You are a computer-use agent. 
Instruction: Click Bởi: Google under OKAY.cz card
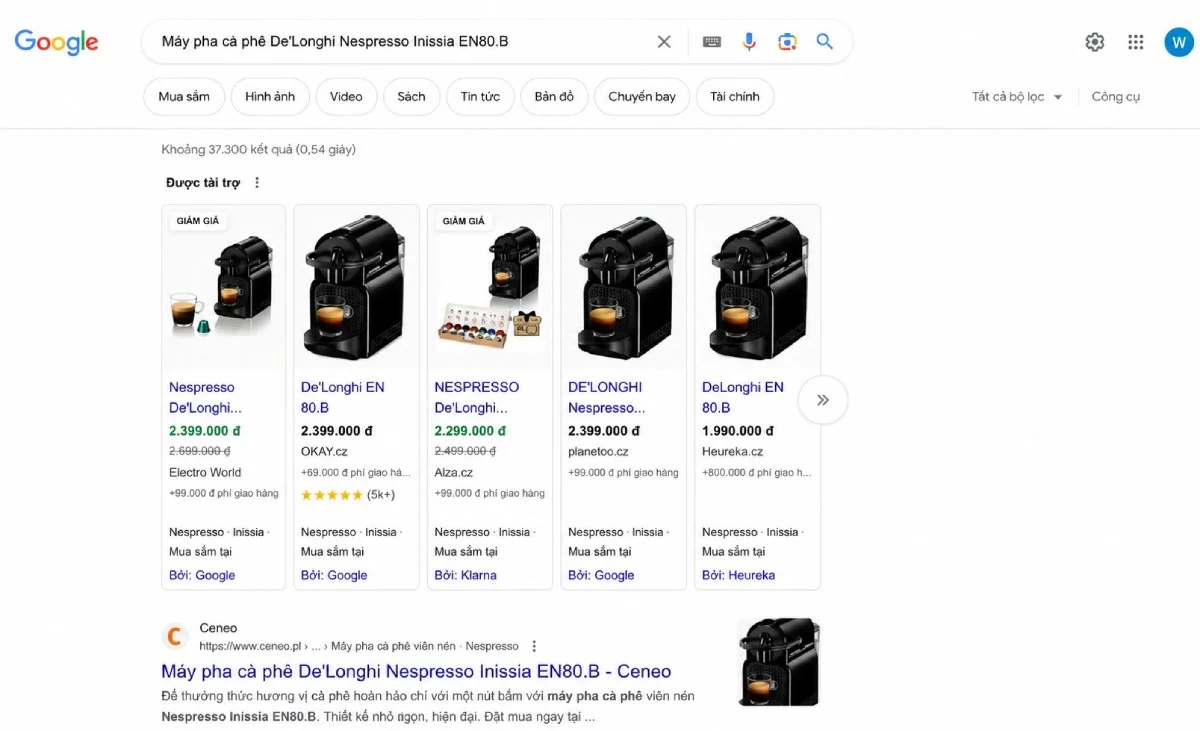(x=334, y=575)
